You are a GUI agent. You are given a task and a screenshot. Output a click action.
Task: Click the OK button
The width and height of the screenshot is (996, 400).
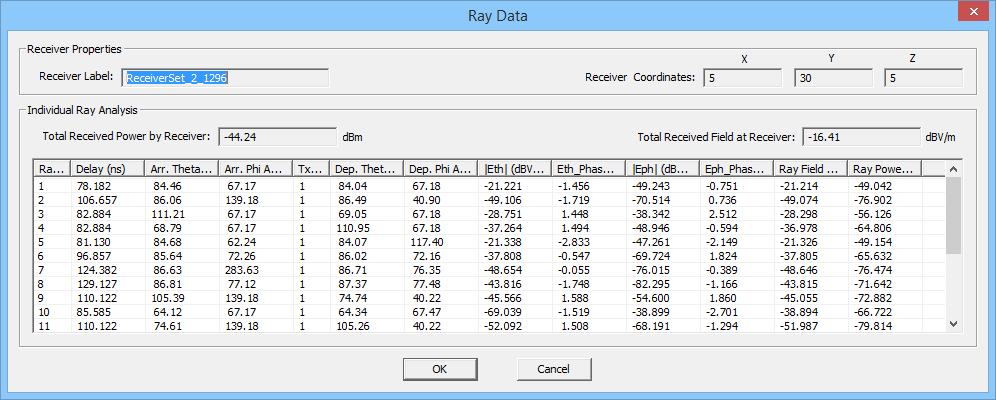coord(439,368)
